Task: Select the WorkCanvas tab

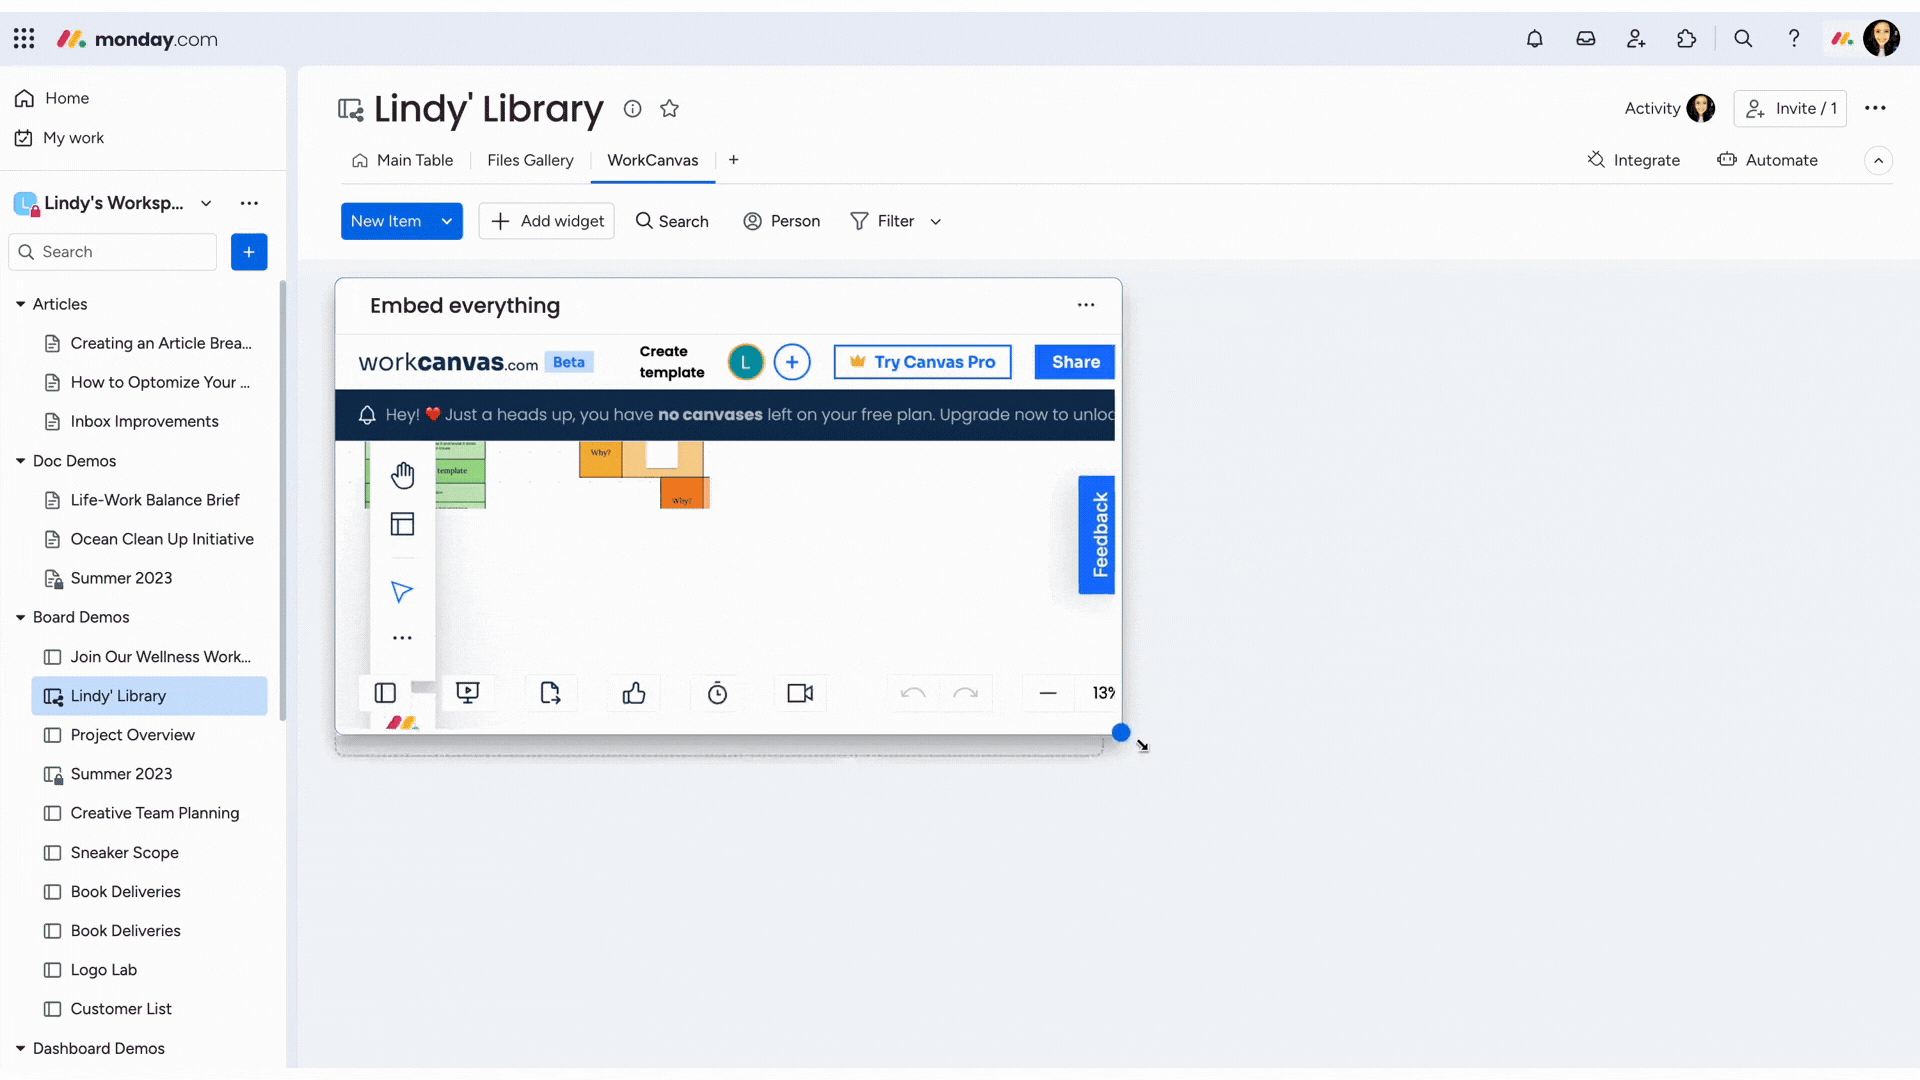Action: (x=653, y=160)
